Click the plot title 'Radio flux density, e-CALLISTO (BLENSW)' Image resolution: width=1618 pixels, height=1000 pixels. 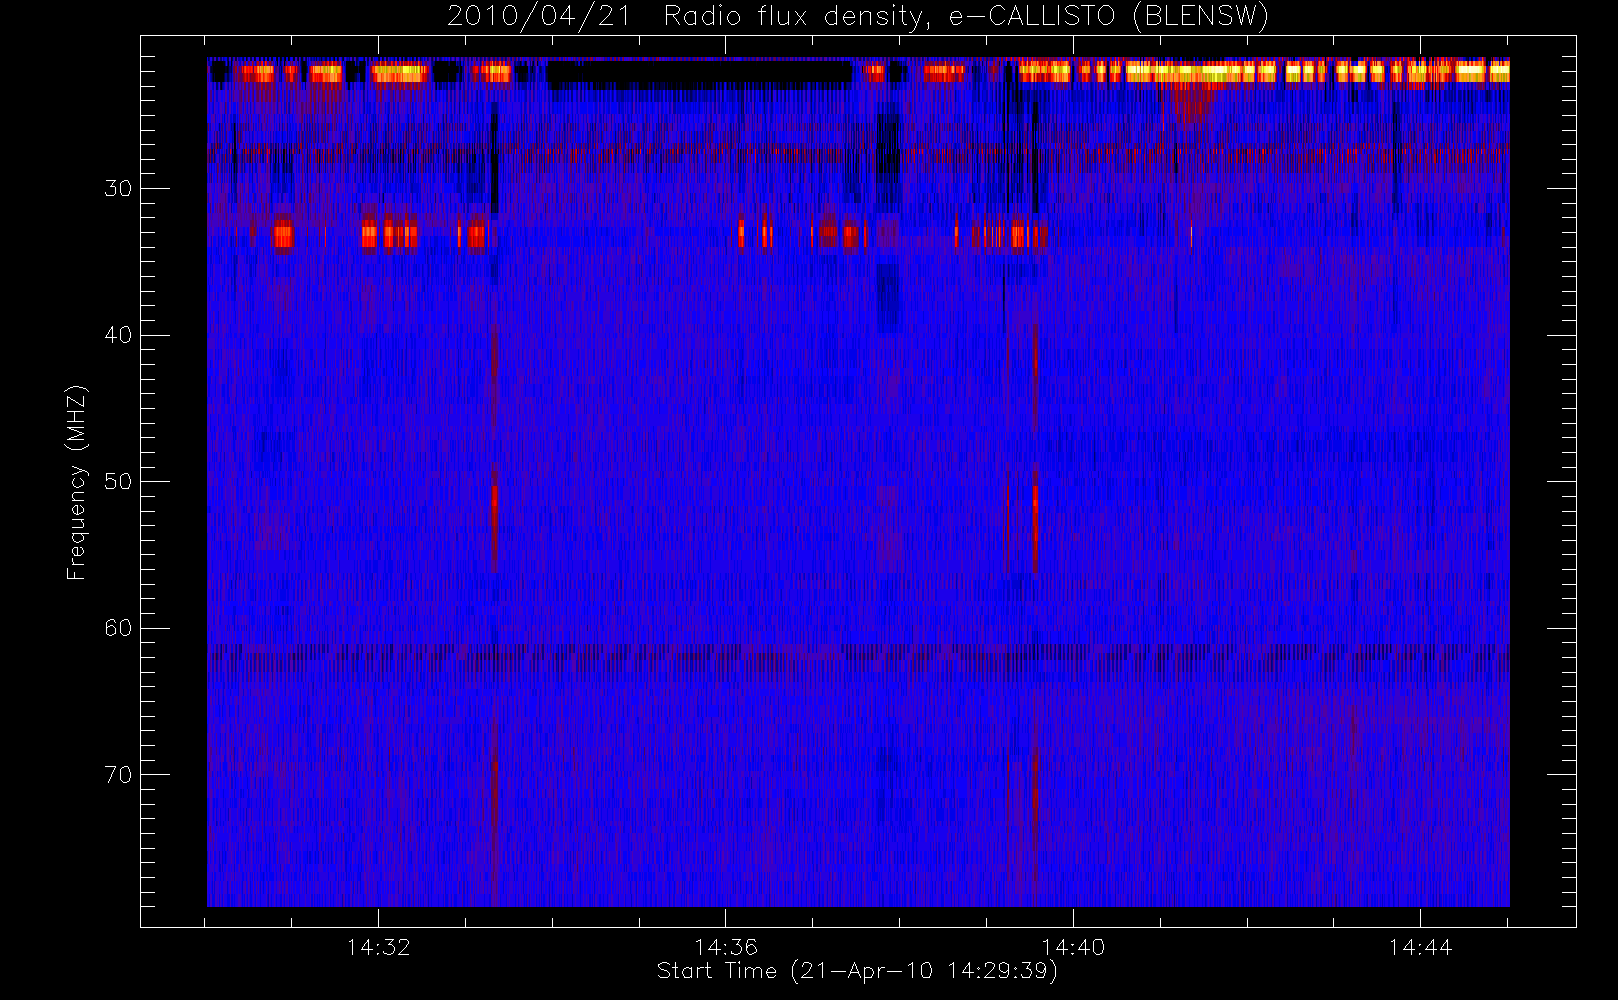coord(966,17)
